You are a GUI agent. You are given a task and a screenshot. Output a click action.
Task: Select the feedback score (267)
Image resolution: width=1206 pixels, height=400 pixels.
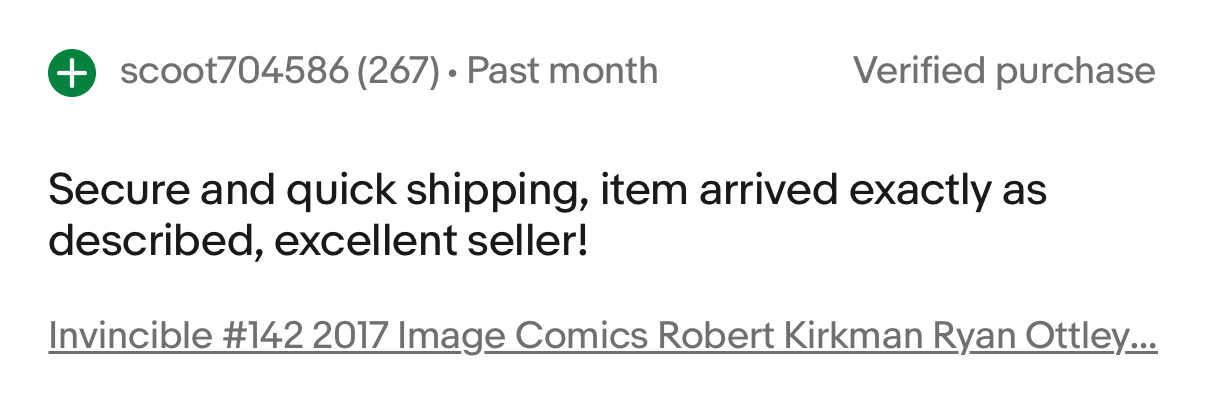pyautogui.click(x=398, y=72)
